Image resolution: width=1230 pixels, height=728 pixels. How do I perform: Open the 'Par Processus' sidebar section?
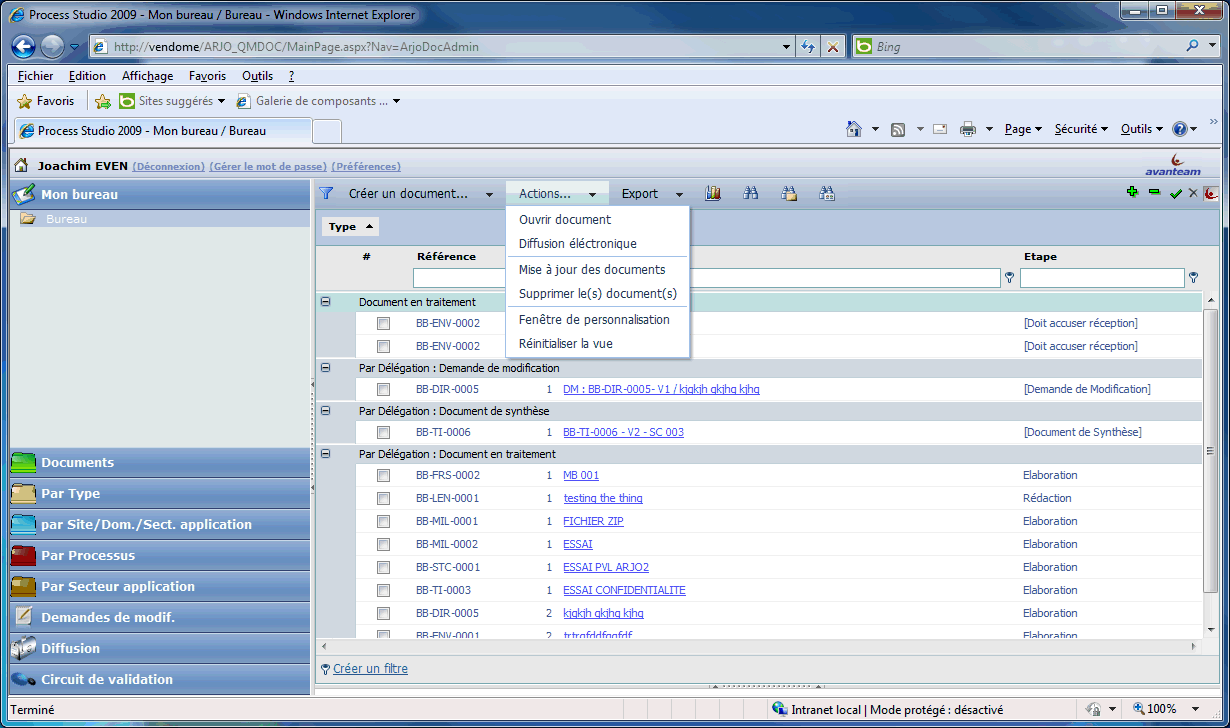(x=88, y=556)
